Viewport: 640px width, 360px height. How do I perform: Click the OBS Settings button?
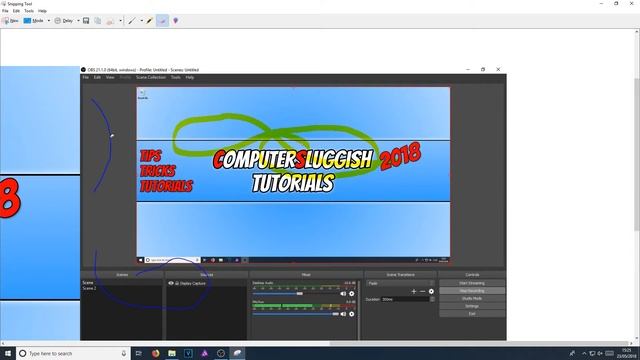click(472, 306)
